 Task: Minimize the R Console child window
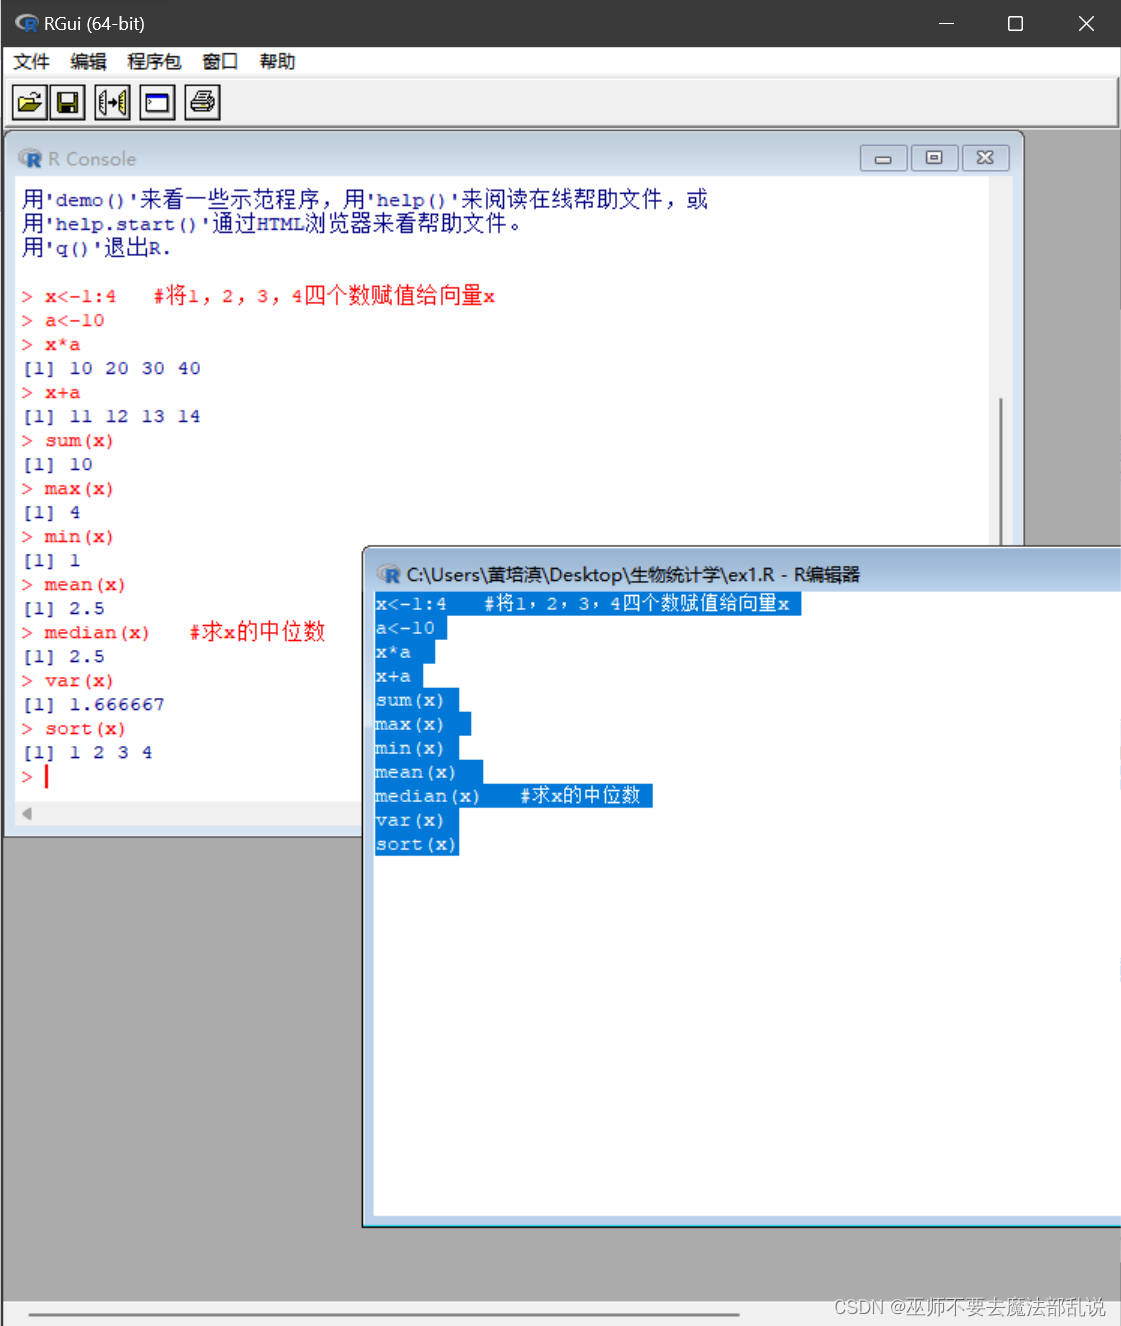point(883,158)
